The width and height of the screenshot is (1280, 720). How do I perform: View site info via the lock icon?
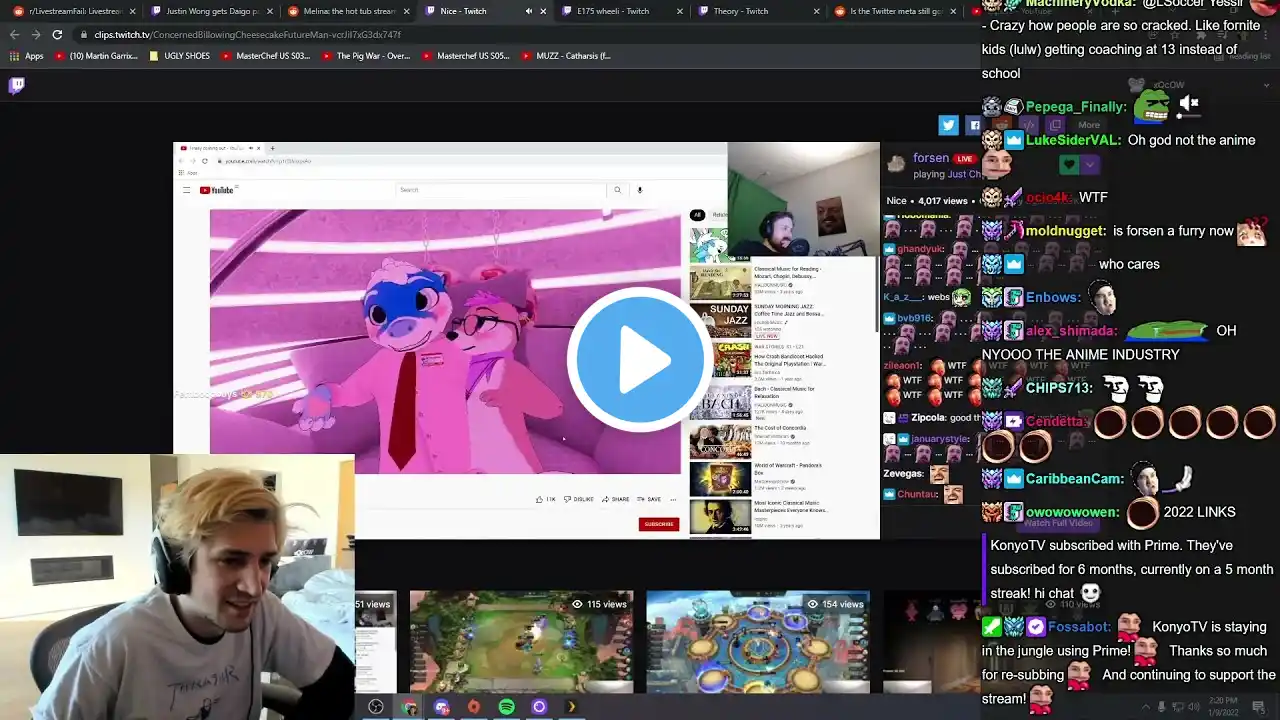point(84,35)
